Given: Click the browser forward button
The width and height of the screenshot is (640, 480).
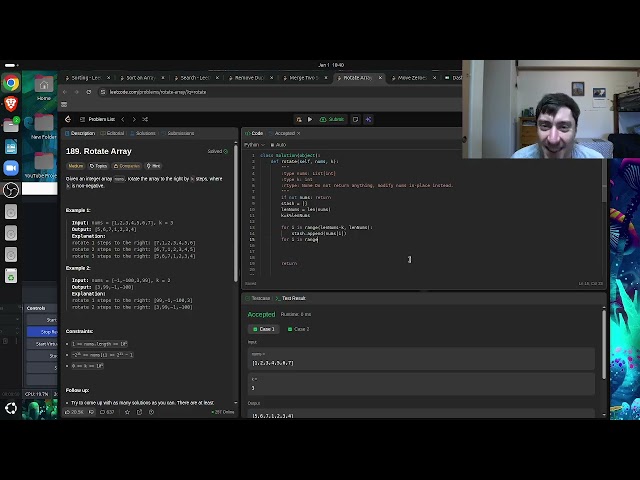Looking at the screenshot, I should [77, 92].
